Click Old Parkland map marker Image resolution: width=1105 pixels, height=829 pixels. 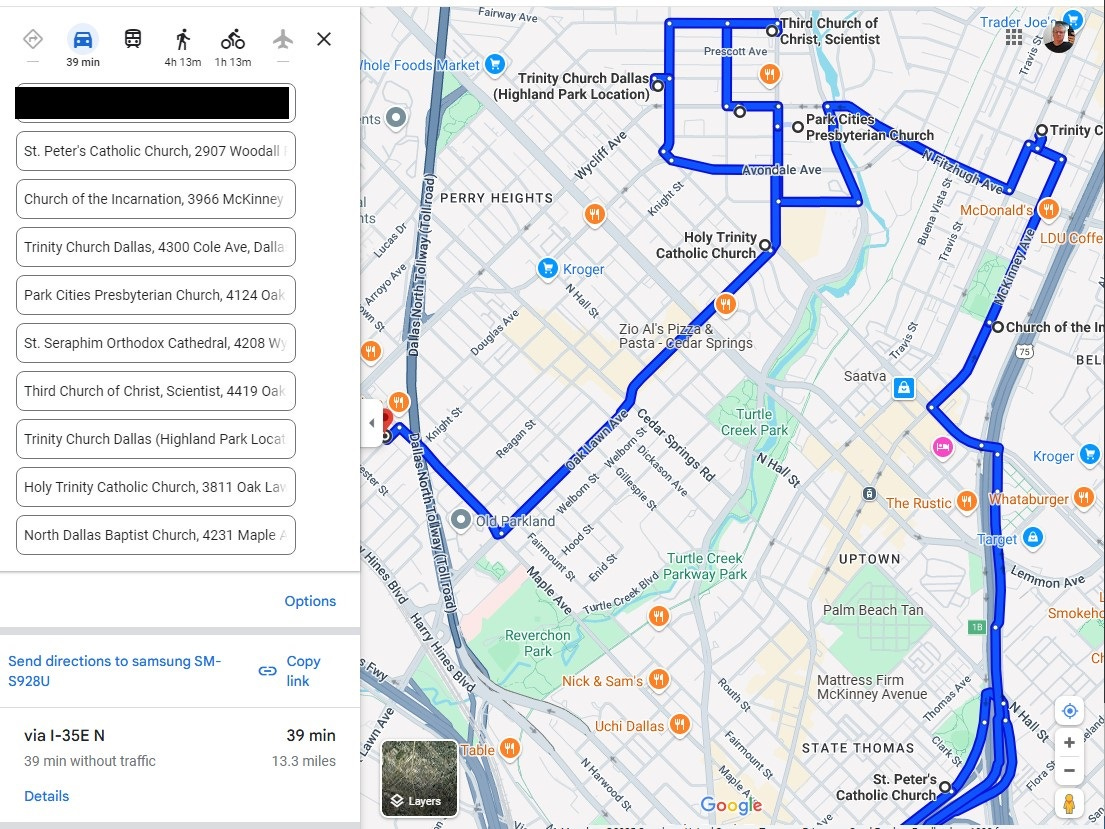pyautogui.click(x=461, y=520)
